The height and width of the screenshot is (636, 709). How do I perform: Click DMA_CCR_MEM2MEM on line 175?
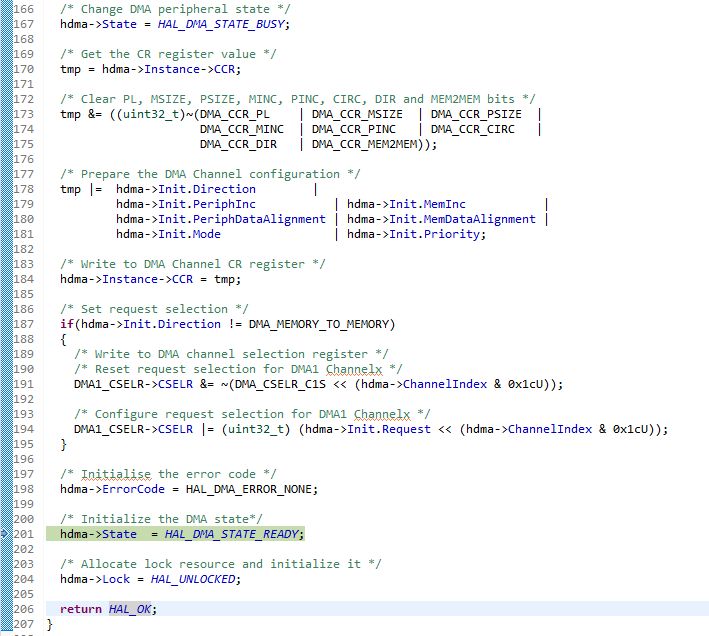[x=364, y=144]
